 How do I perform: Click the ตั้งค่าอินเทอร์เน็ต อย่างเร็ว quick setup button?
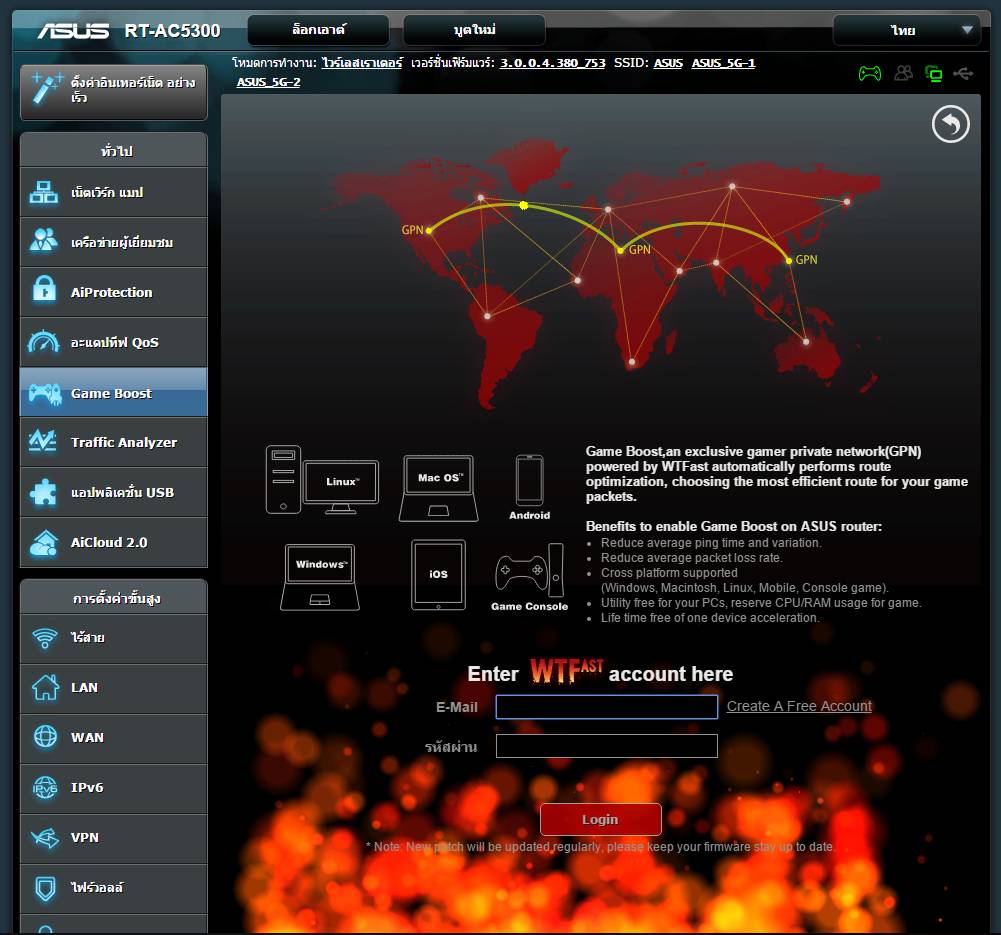coord(114,91)
